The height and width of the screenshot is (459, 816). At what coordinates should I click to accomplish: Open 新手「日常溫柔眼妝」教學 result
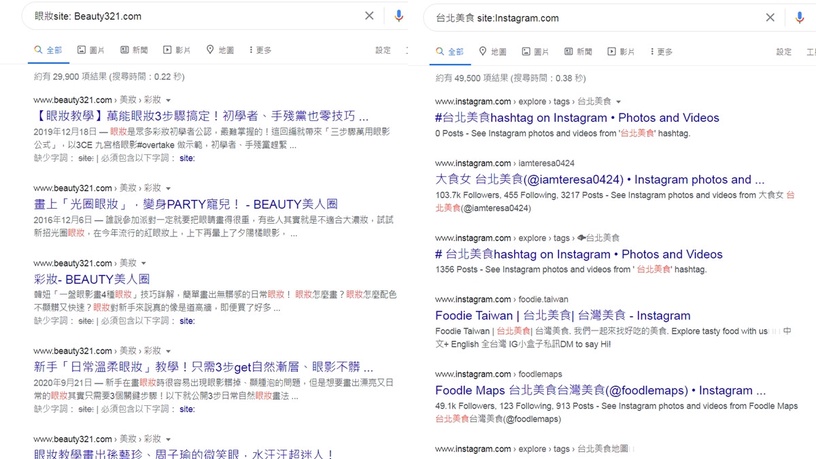tap(203, 367)
